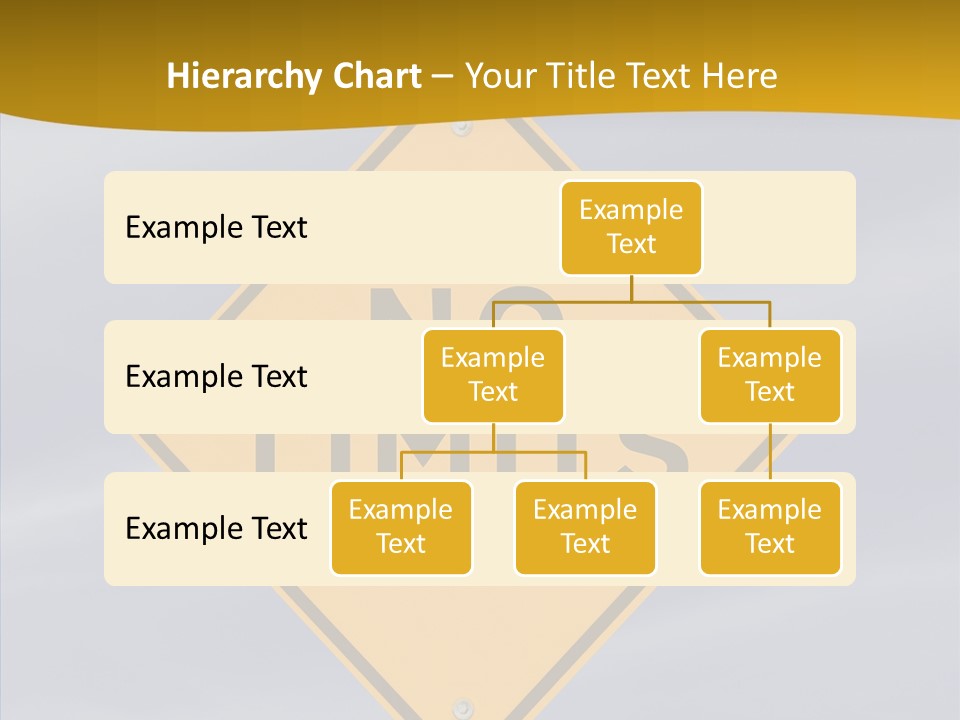Select the top-level hierarchy box
This screenshot has width=960, height=720.
[631, 227]
